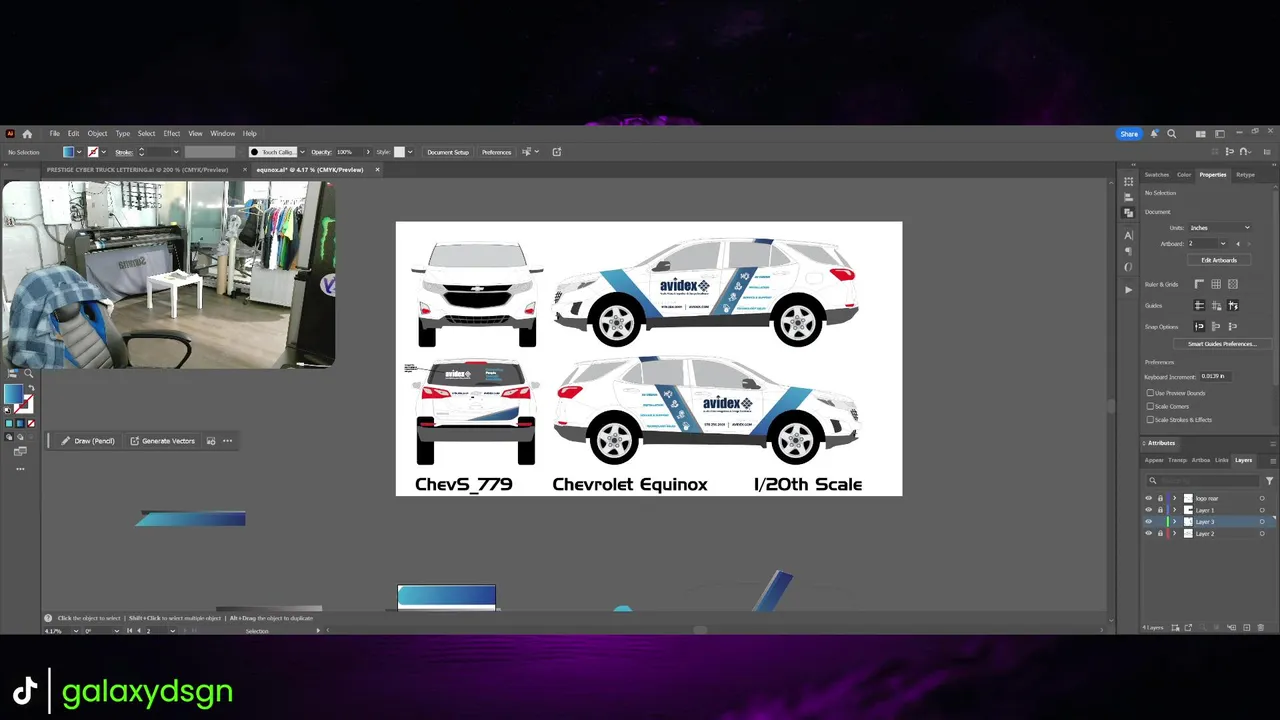Open the Transform icon in side dock
The width and height of the screenshot is (1280, 720).
[1129, 181]
